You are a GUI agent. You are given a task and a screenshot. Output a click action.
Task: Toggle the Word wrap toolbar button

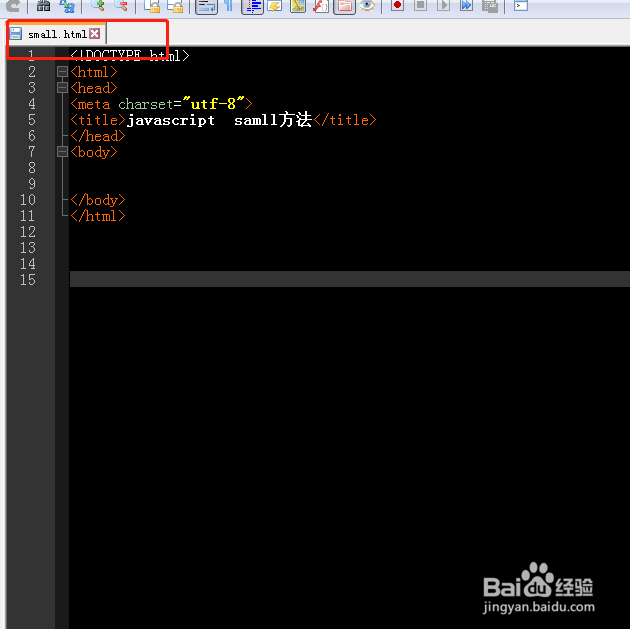pyautogui.click(x=207, y=6)
